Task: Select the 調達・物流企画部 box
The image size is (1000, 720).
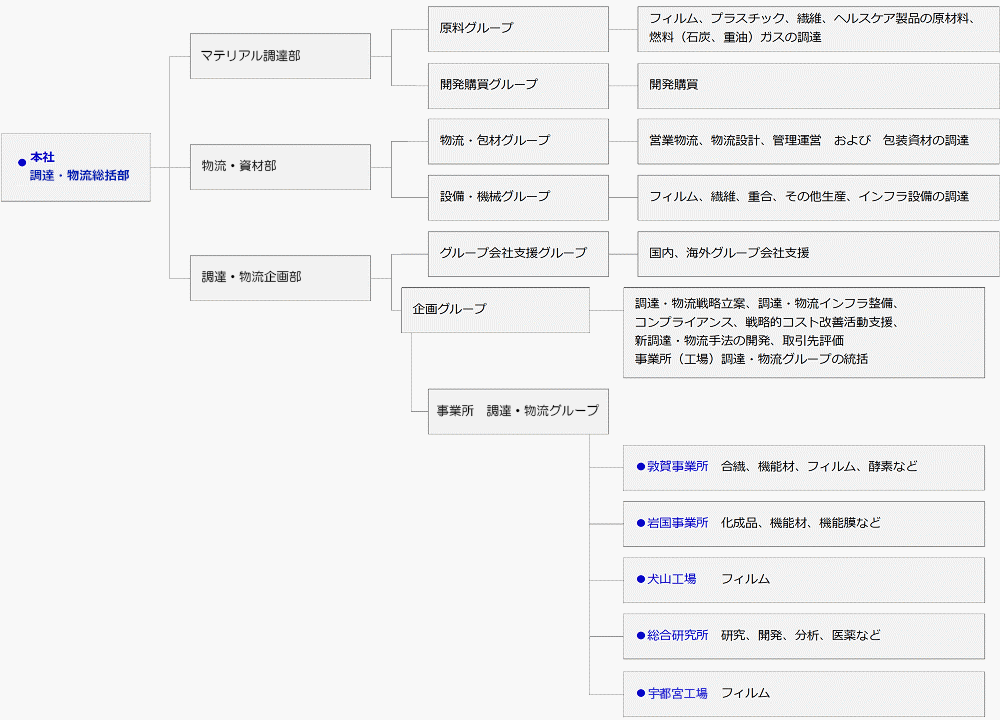Action: point(280,277)
